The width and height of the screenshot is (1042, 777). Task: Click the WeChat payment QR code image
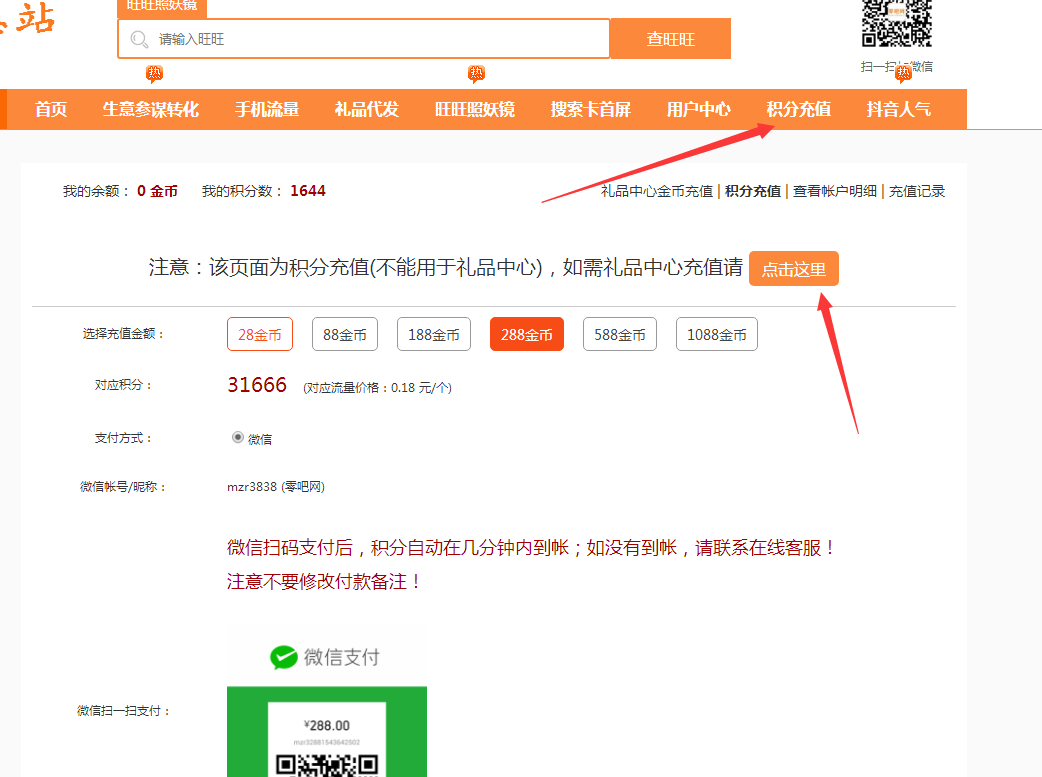pyautogui.click(x=327, y=766)
